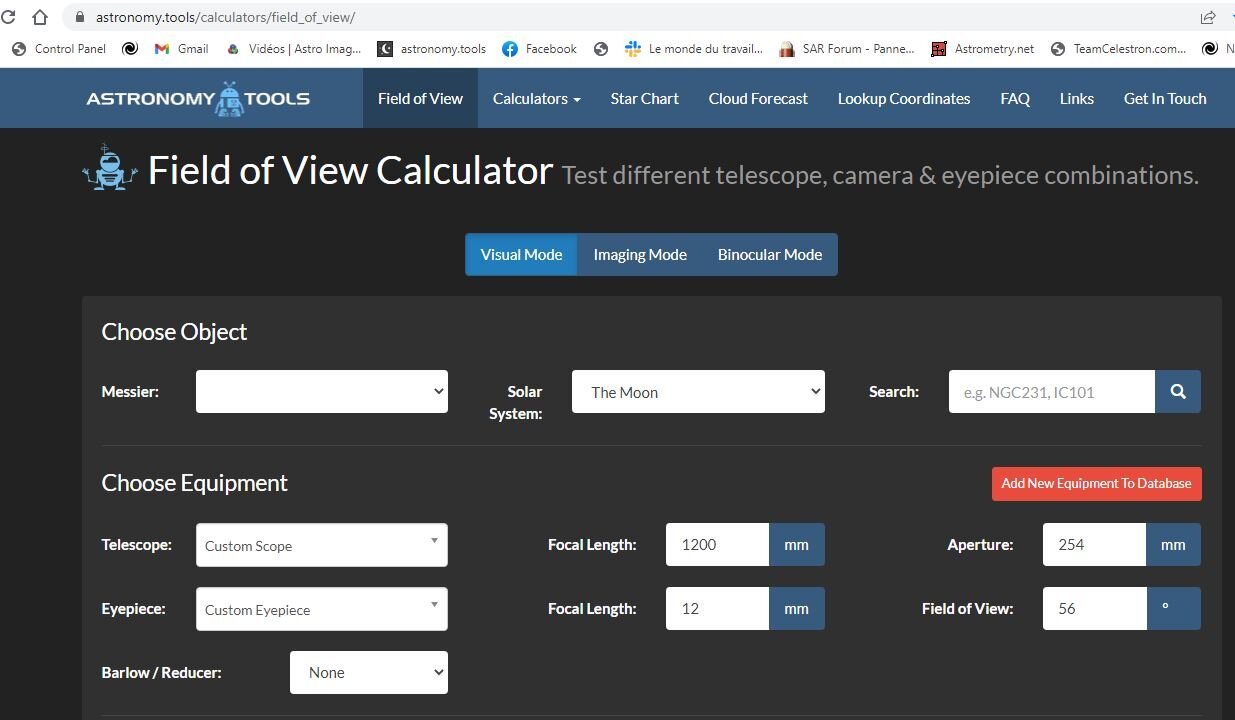Open the Vidéos Astro Imag bookmark
The height and width of the screenshot is (720, 1235).
(x=294, y=48)
